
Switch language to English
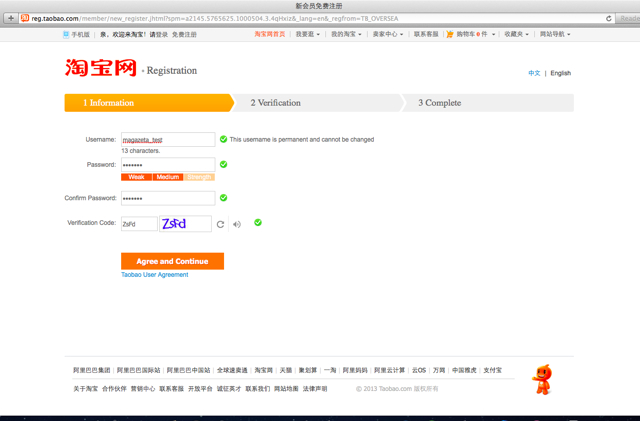[560, 73]
